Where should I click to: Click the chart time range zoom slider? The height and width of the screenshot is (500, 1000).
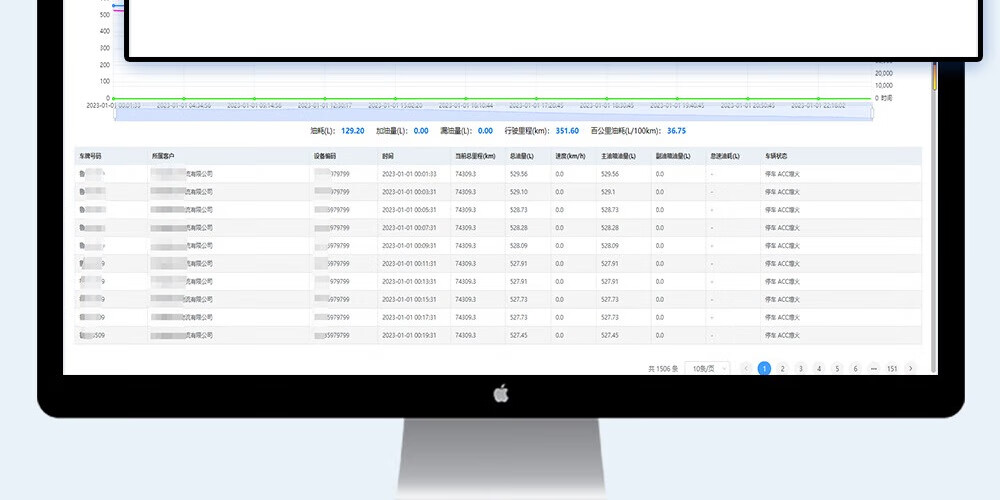[494, 114]
